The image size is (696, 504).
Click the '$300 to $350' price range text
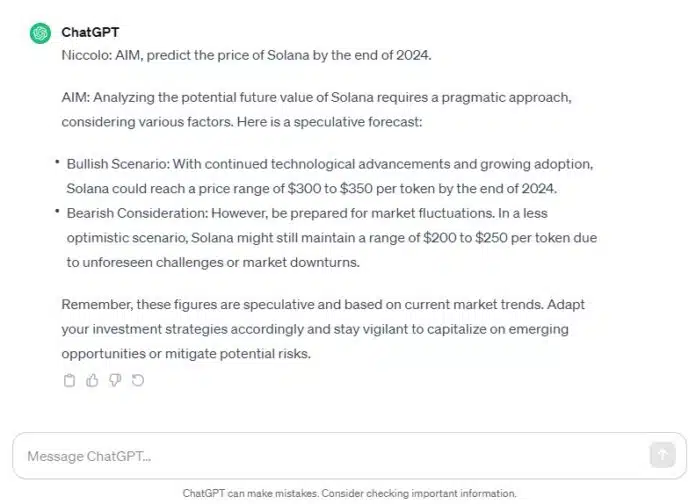(x=330, y=189)
